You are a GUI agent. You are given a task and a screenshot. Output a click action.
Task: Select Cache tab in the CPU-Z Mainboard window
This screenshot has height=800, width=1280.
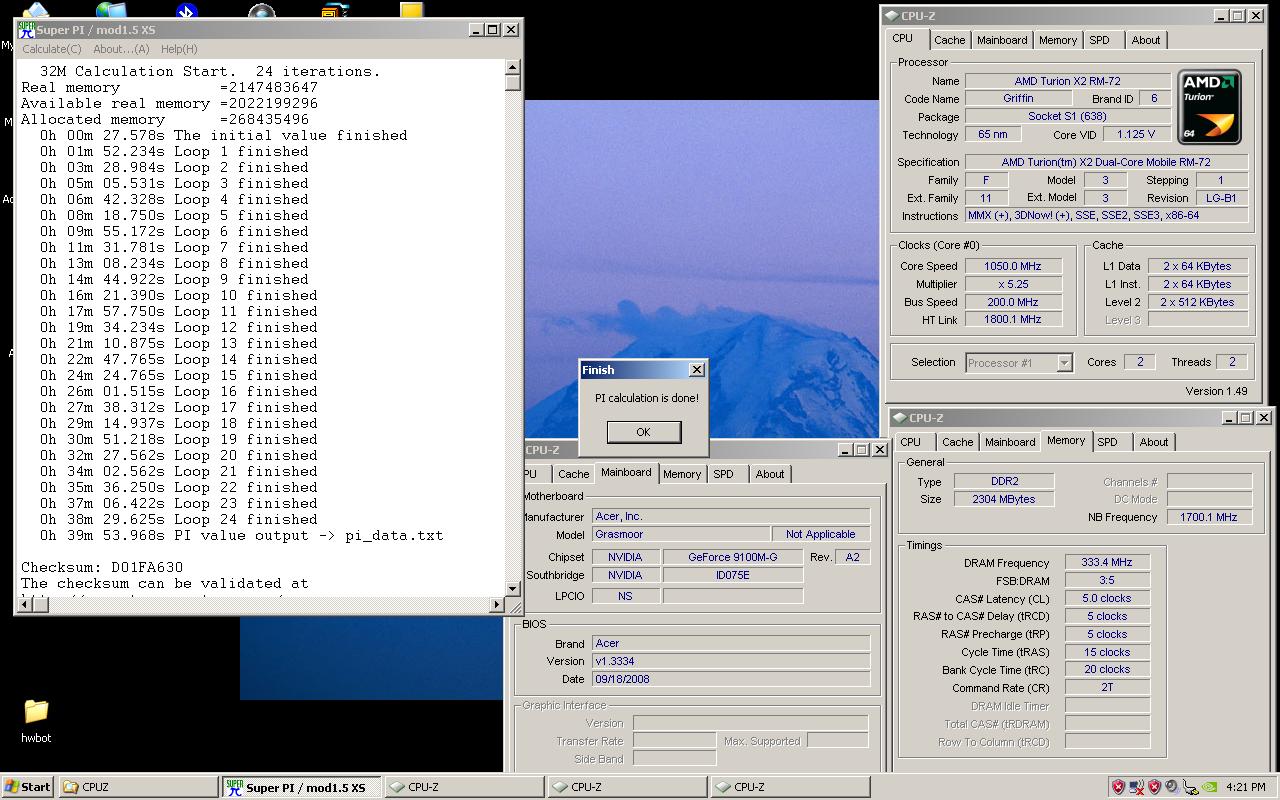pyautogui.click(x=574, y=474)
